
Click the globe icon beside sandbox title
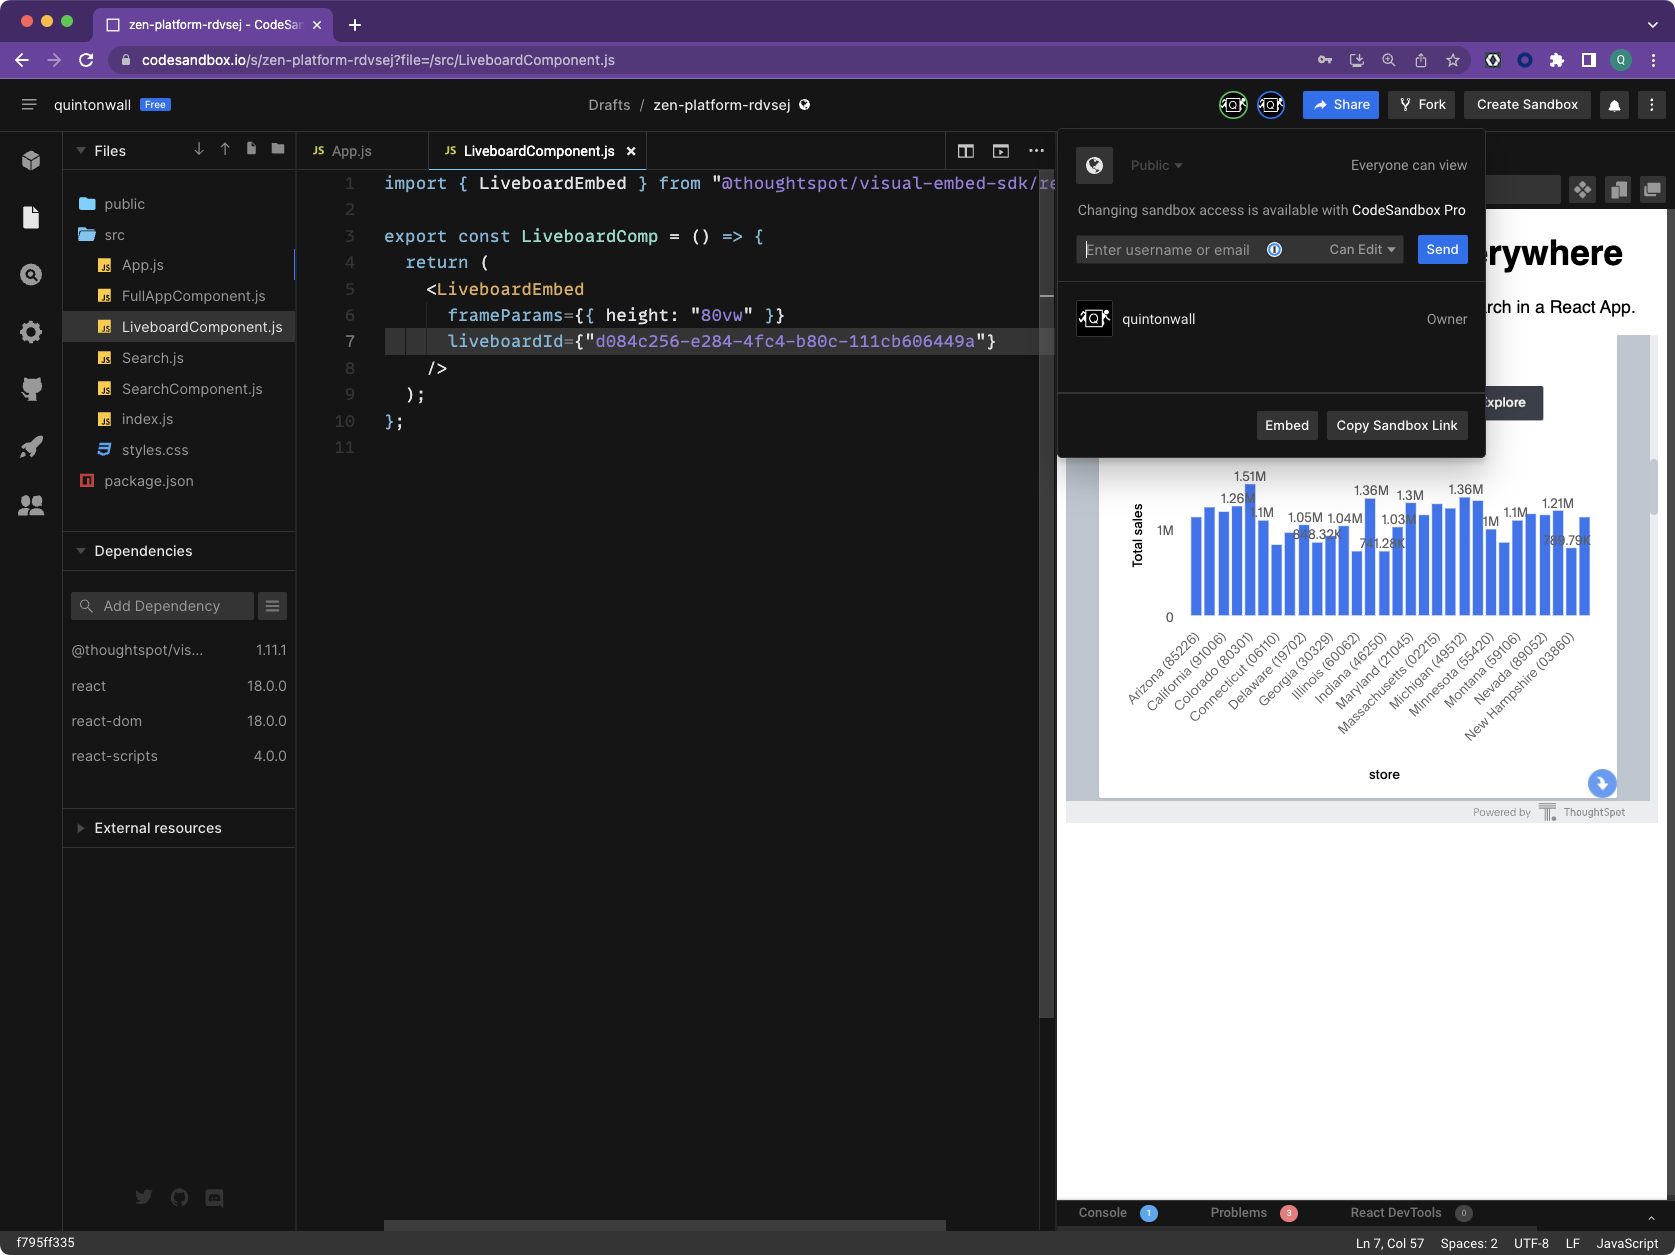point(804,105)
